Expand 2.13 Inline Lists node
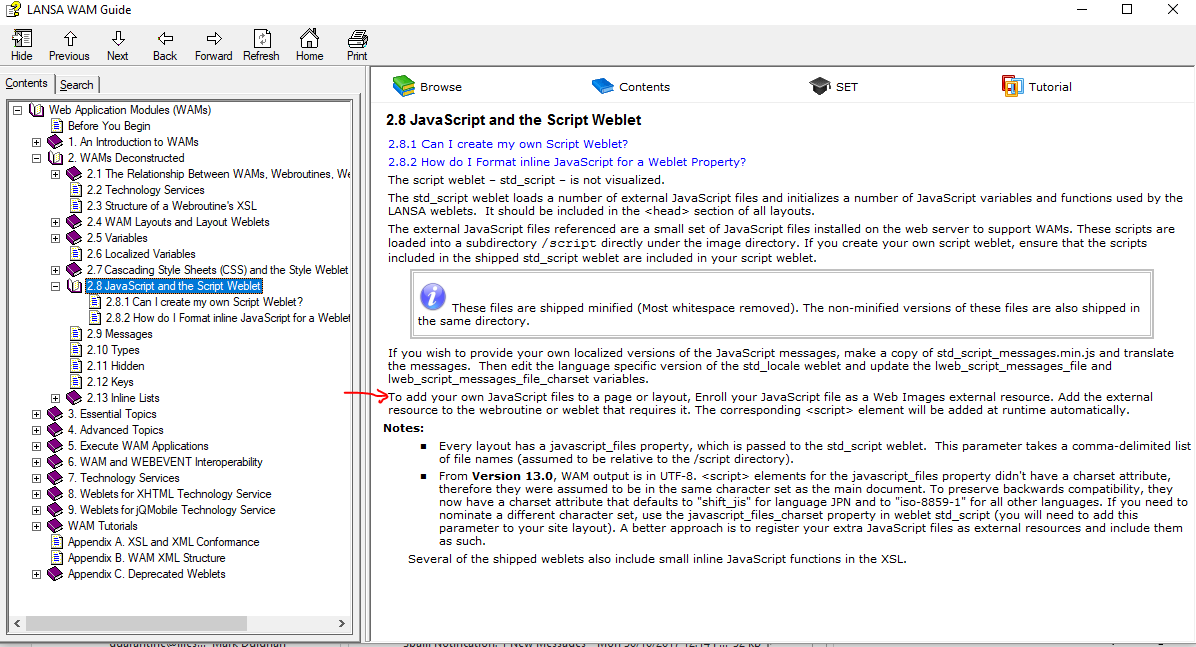This screenshot has height=647, width=1196. coord(56,398)
